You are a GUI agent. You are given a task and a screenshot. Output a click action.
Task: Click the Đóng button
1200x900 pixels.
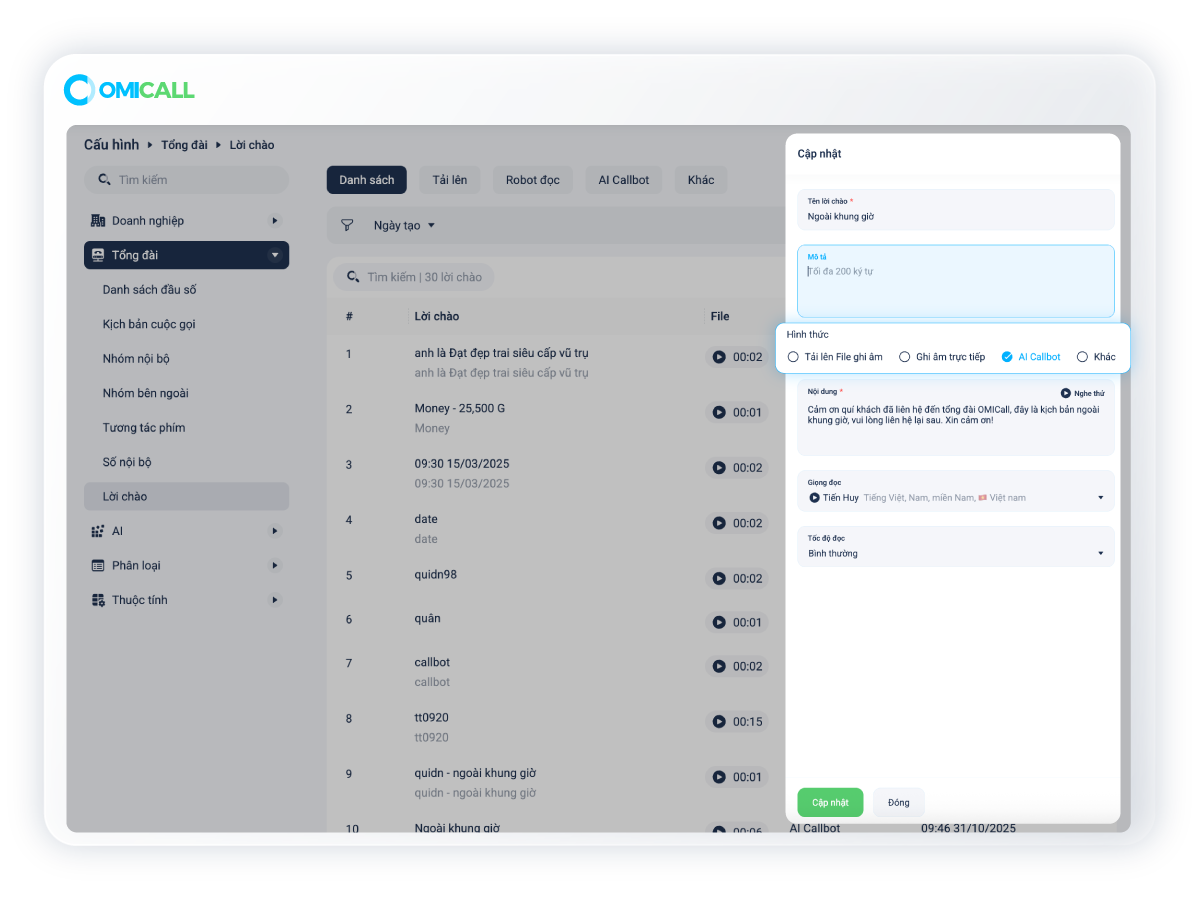coord(899,803)
